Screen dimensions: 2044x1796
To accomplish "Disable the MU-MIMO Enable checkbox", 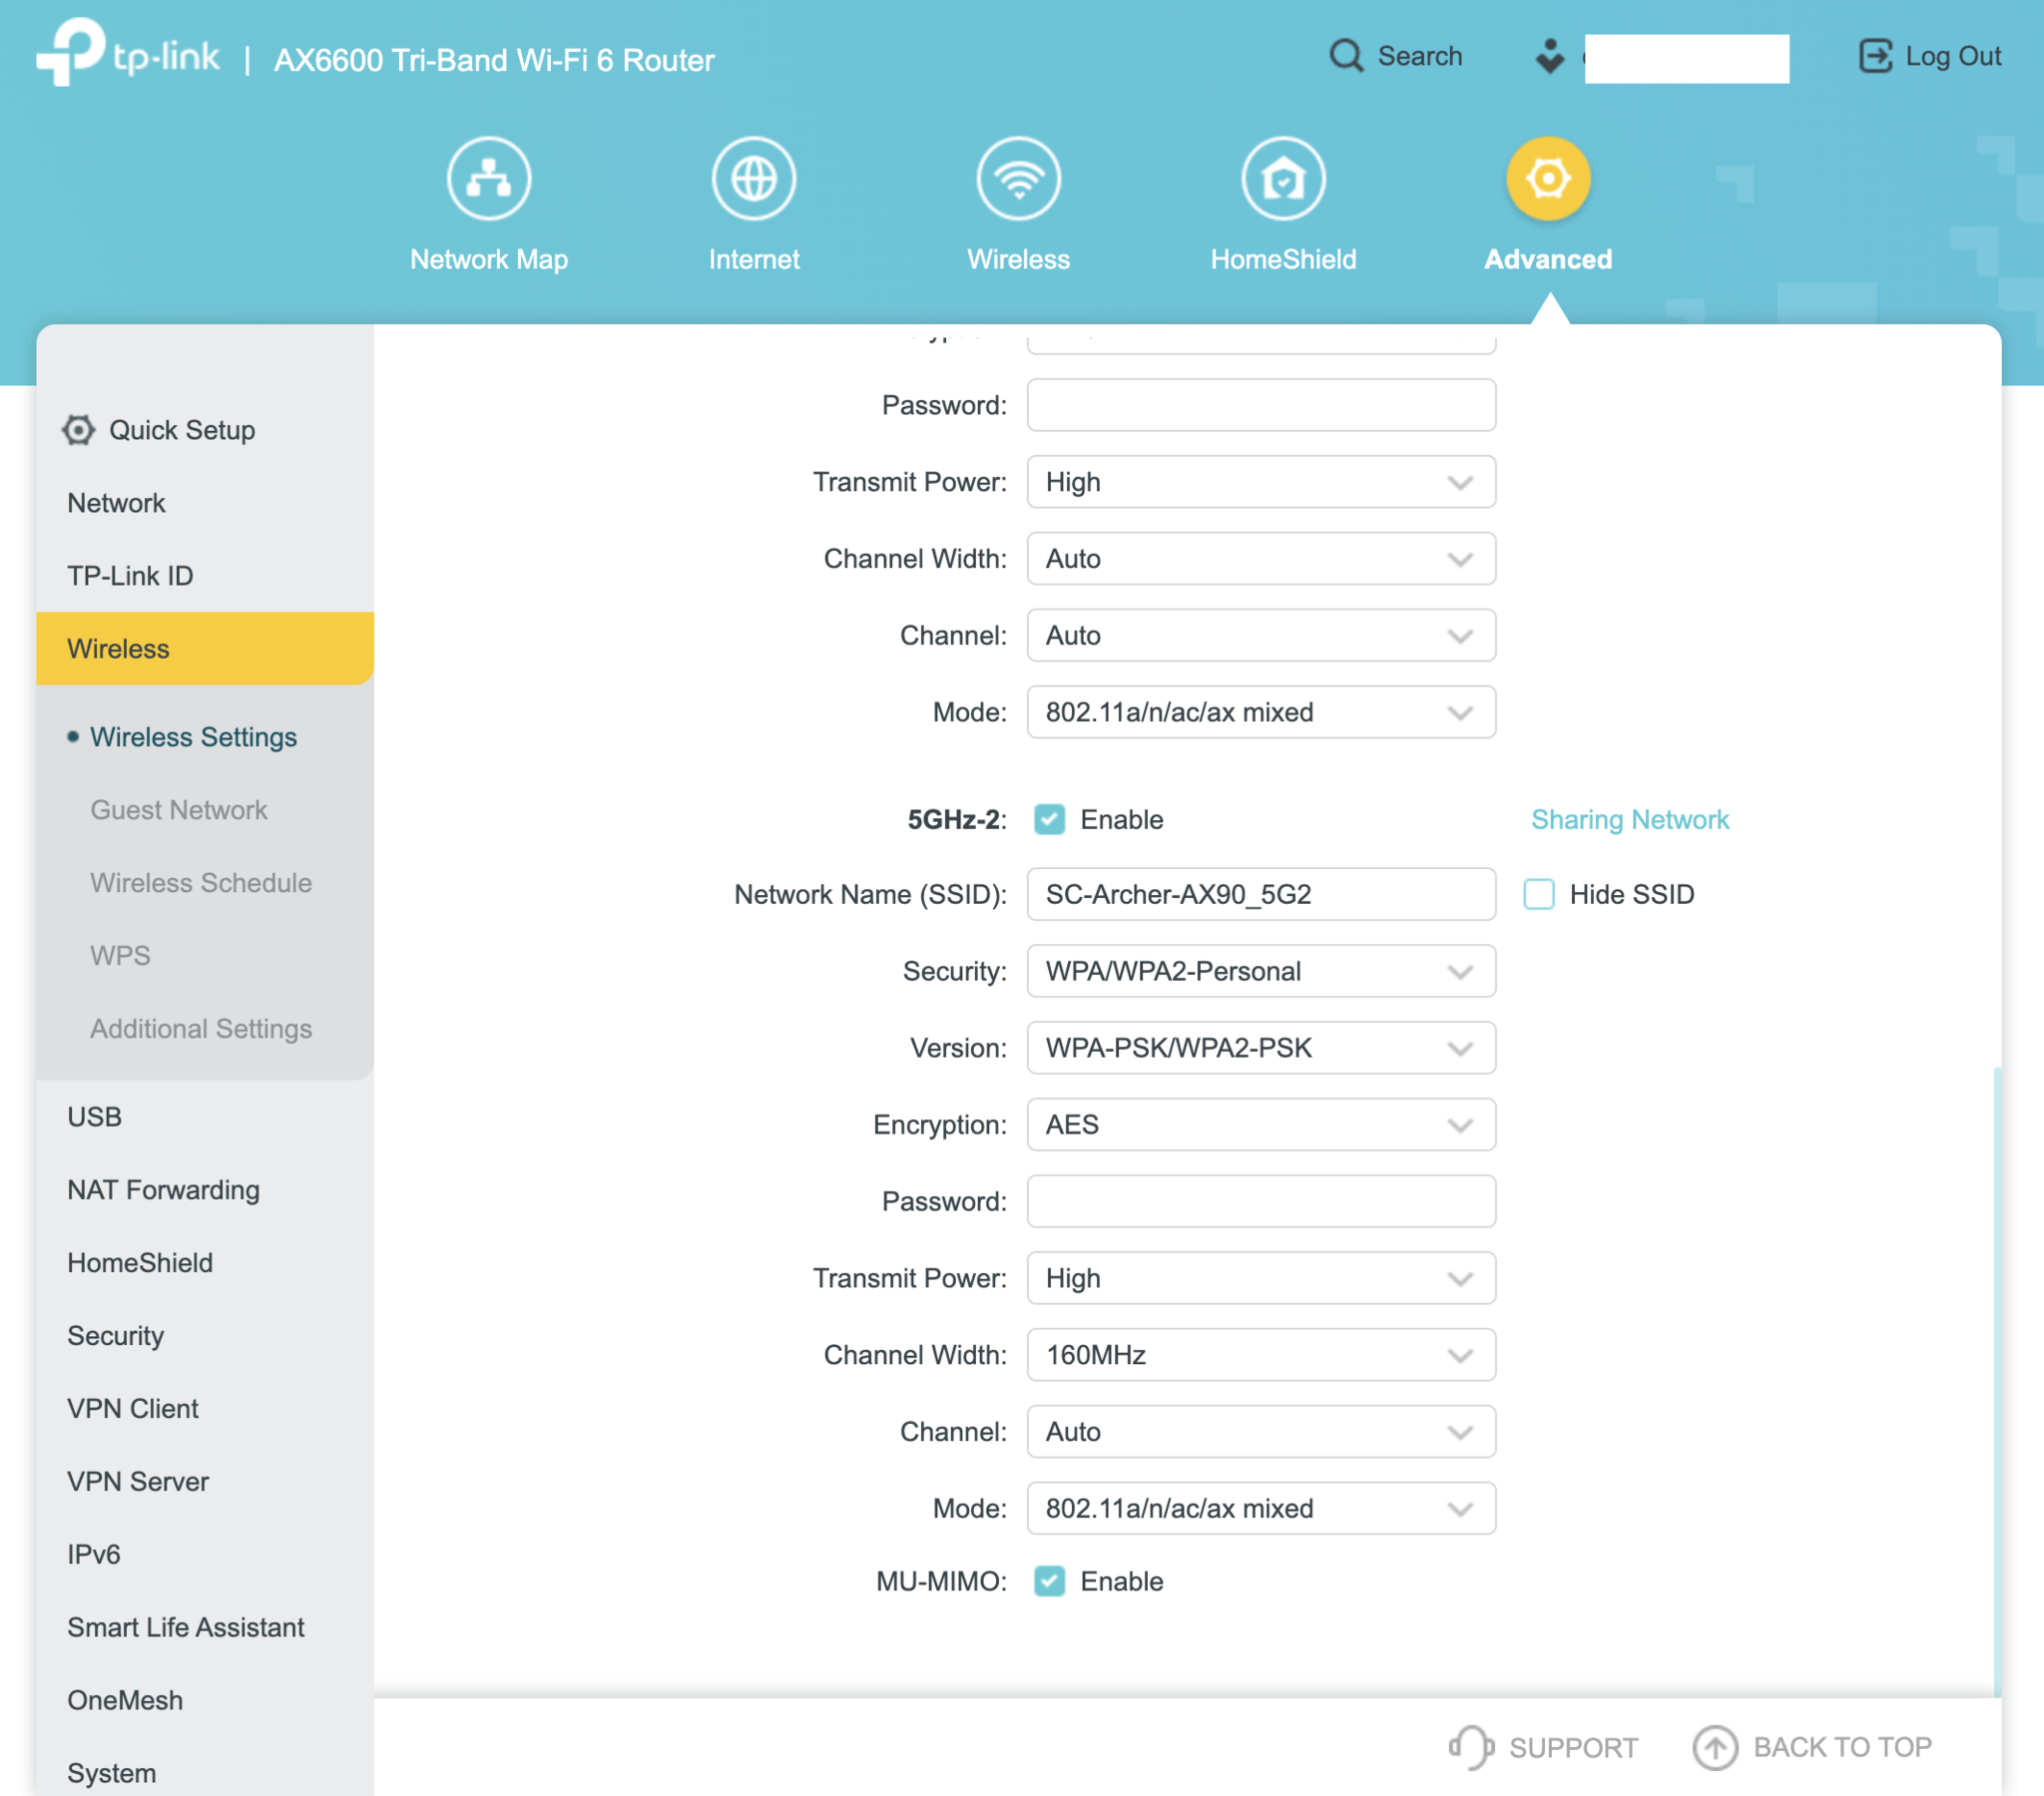I will [x=1049, y=1581].
